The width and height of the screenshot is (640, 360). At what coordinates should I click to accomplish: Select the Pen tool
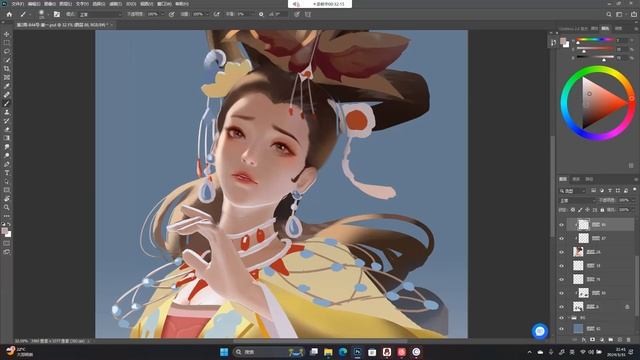pyautogui.click(x=7, y=164)
